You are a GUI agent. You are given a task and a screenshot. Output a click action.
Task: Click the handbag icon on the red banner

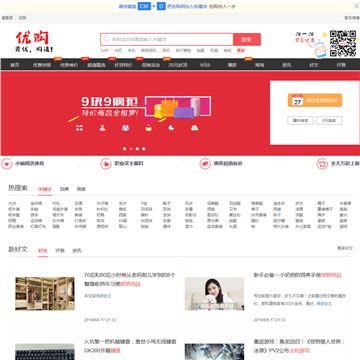pos(148,128)
